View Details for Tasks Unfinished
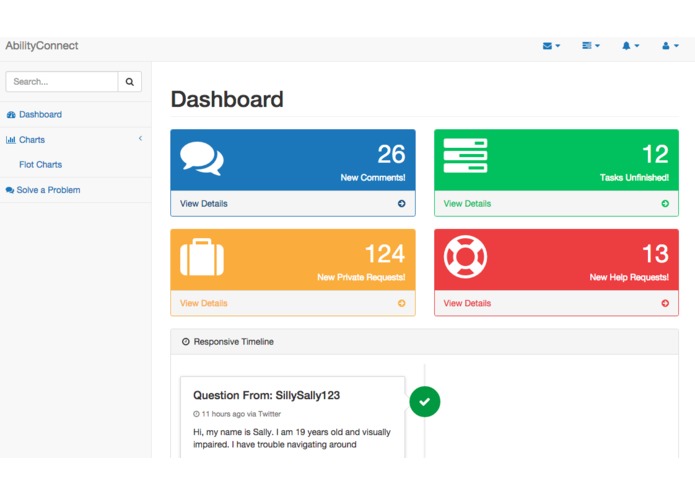This screenshot has width=695, height=494. 467,204
